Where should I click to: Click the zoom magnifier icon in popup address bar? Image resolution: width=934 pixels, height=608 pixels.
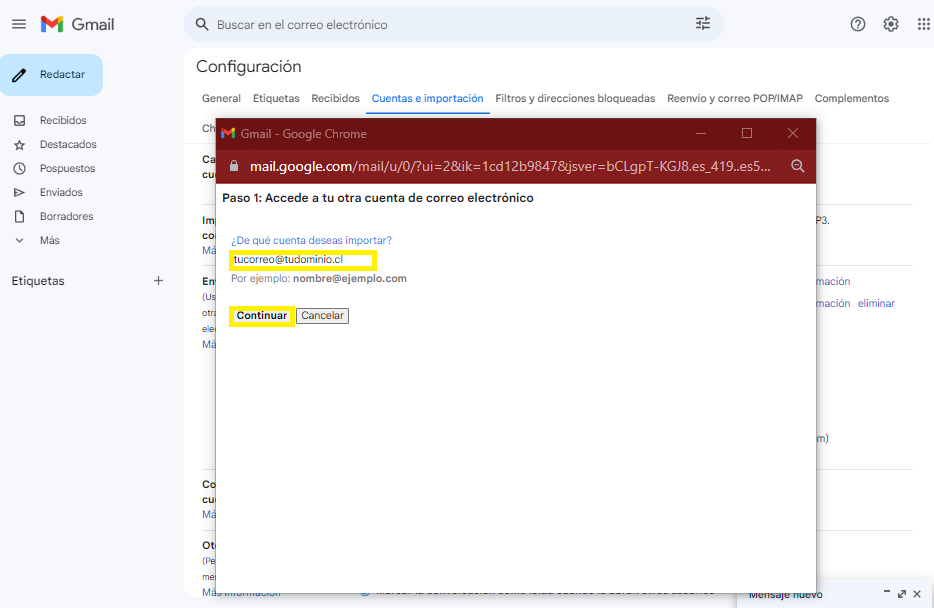click(x=798, y=166)
